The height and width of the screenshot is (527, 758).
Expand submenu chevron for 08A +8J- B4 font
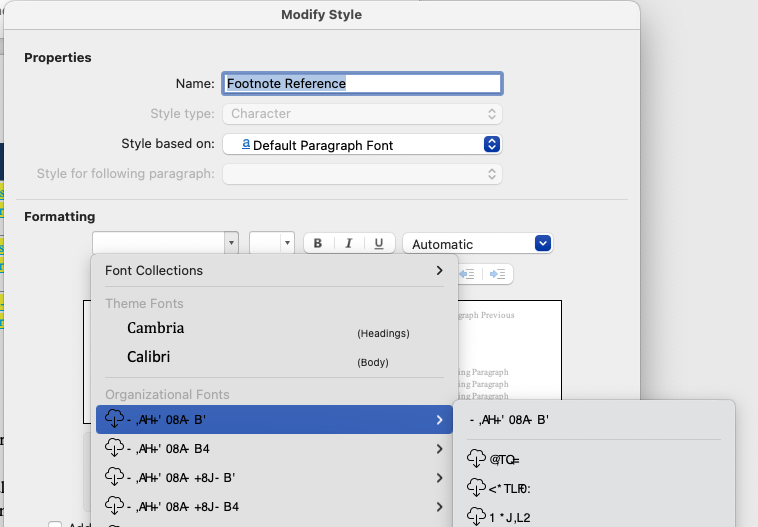pos(439,507)
